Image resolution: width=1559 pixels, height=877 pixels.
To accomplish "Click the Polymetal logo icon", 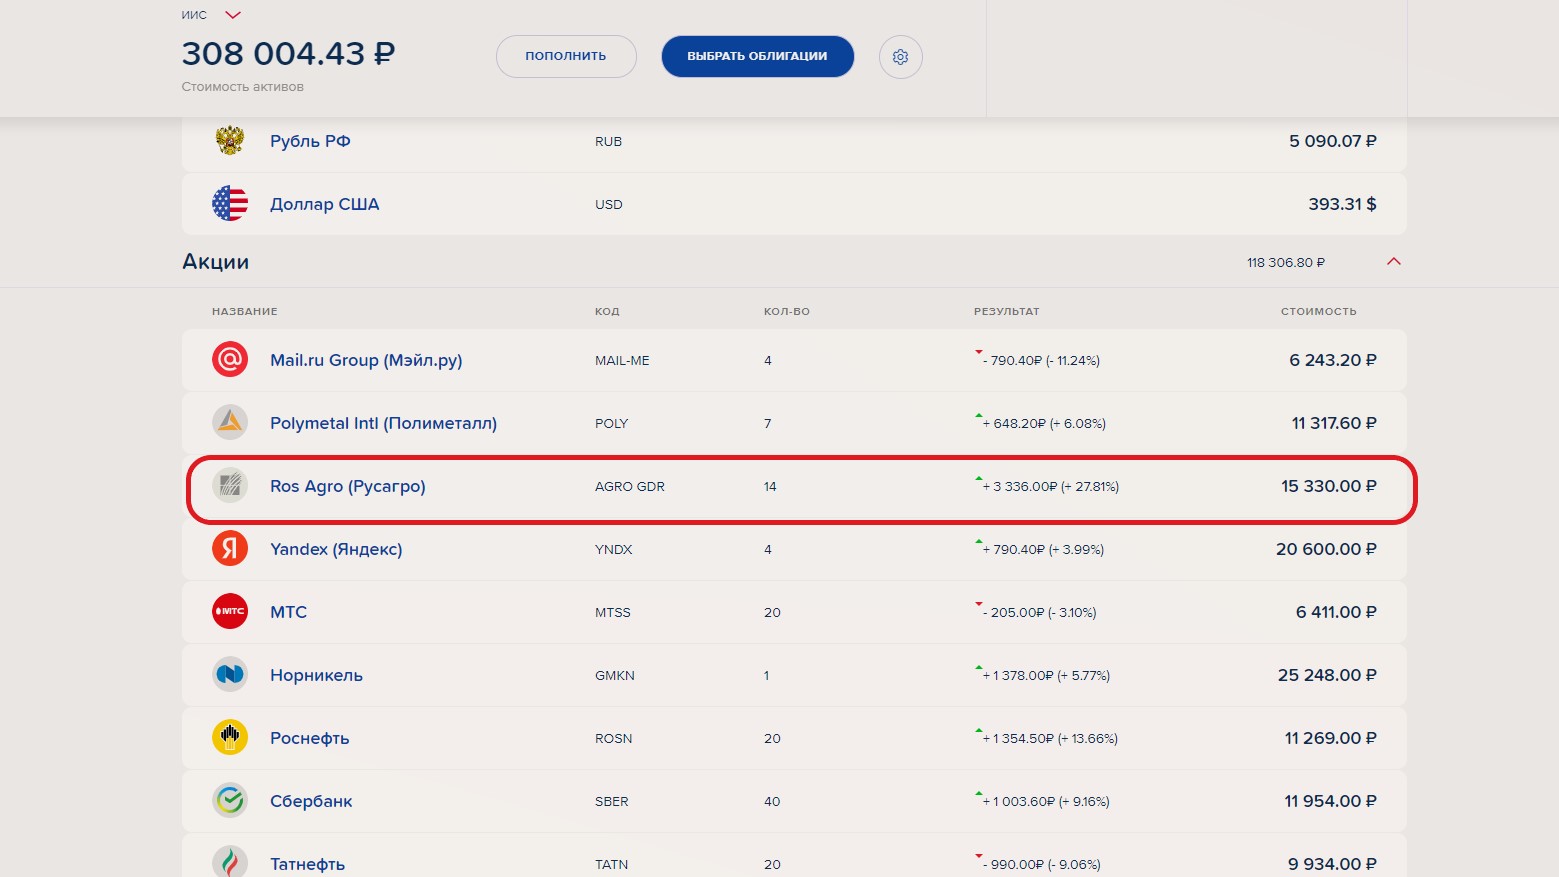I will (230, 423).
